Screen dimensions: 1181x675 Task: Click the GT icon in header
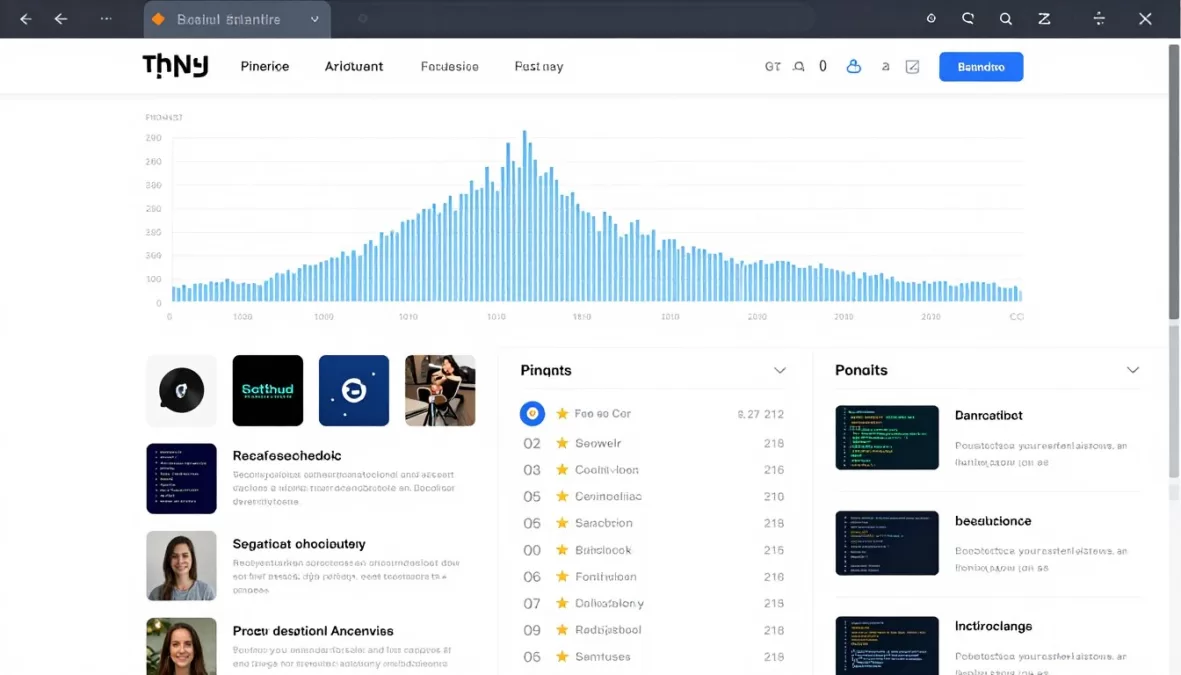(773, 66)
